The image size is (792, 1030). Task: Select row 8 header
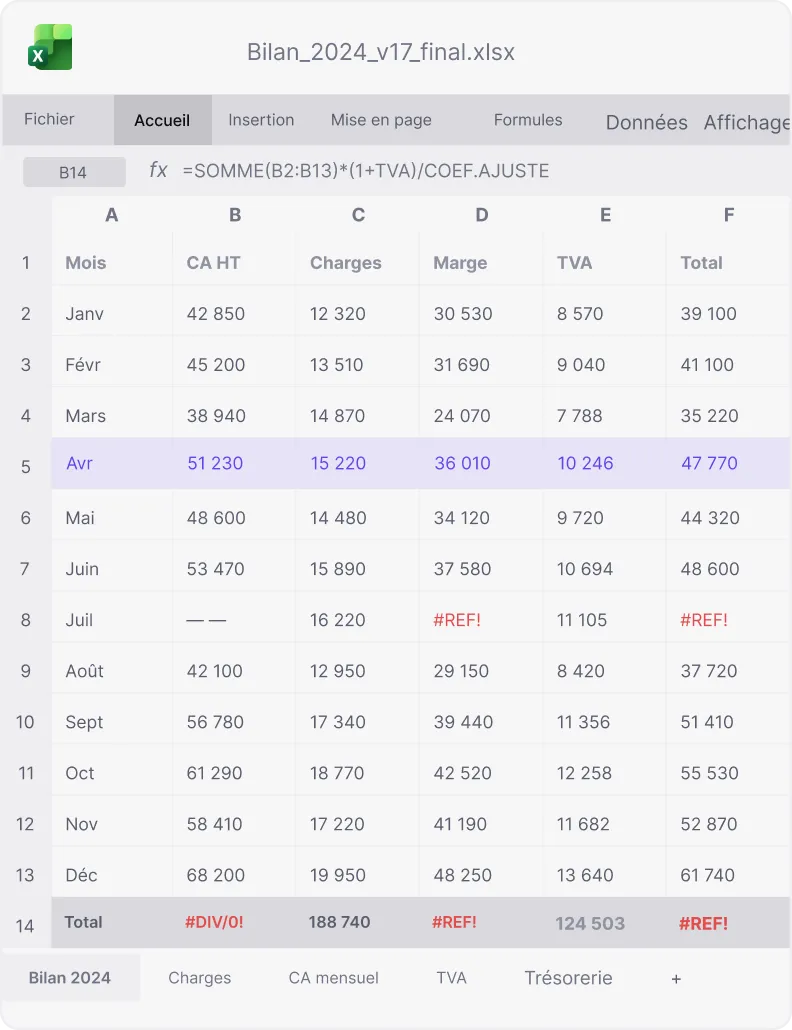click(26, 620)
